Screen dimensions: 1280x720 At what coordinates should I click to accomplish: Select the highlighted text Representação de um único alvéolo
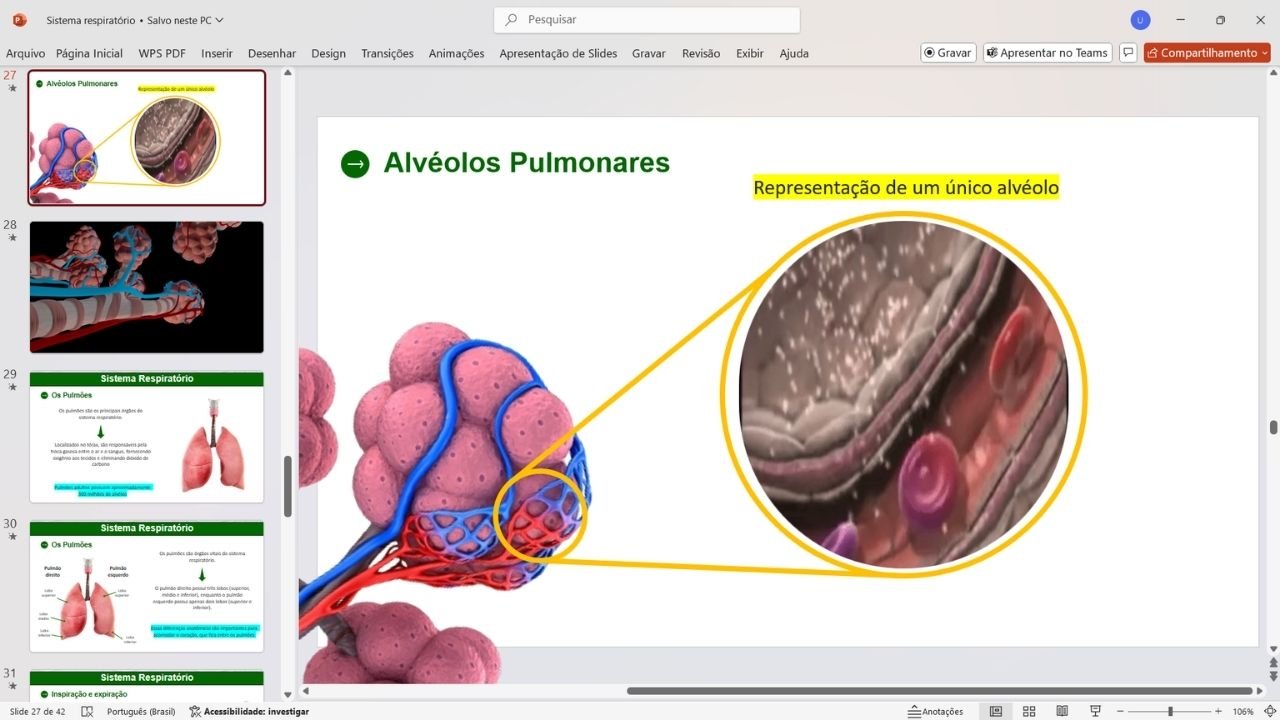click(x=906, y=187)
